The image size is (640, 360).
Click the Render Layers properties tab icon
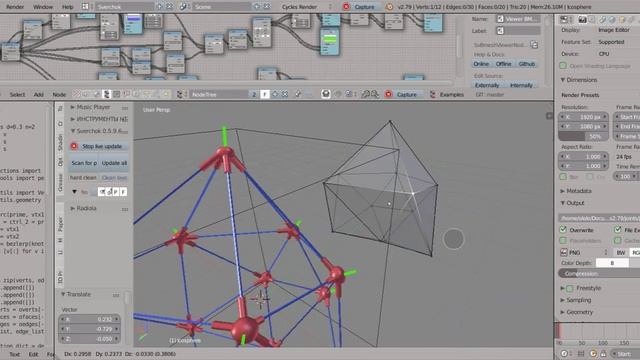pos(592,20)
